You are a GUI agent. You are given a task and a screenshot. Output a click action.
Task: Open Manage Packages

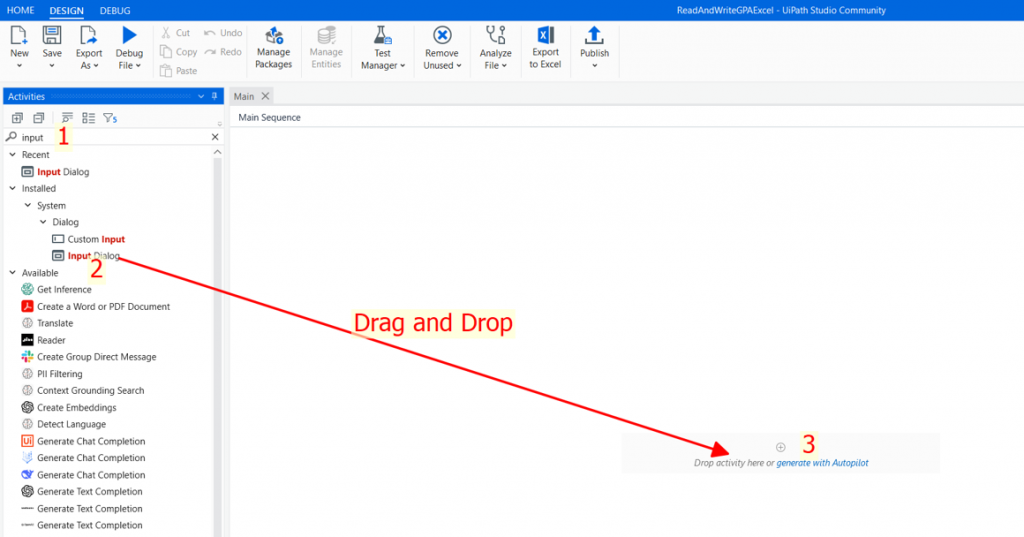point(274,48)
